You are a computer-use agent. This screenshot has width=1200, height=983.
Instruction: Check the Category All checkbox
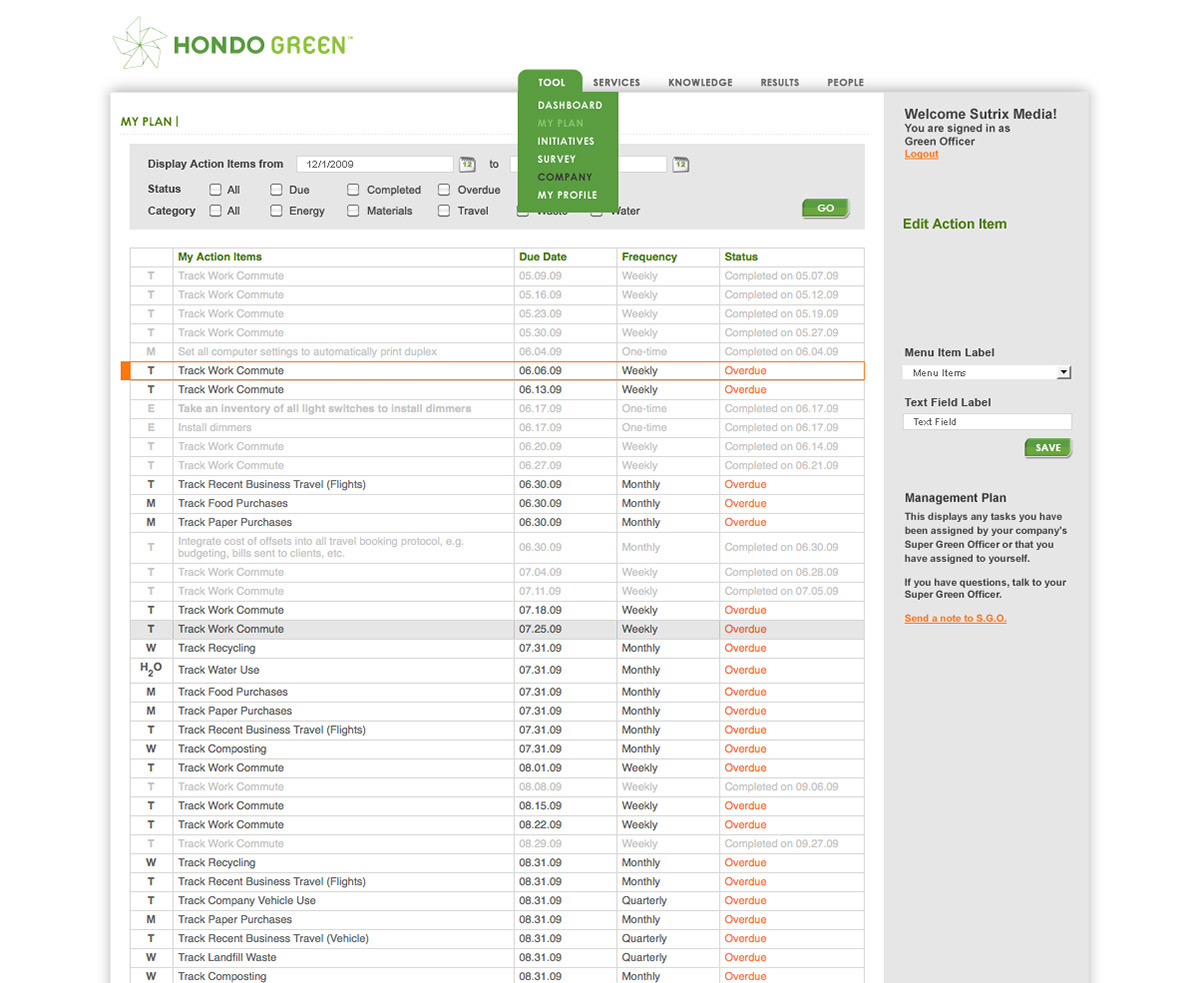[215, 211]
